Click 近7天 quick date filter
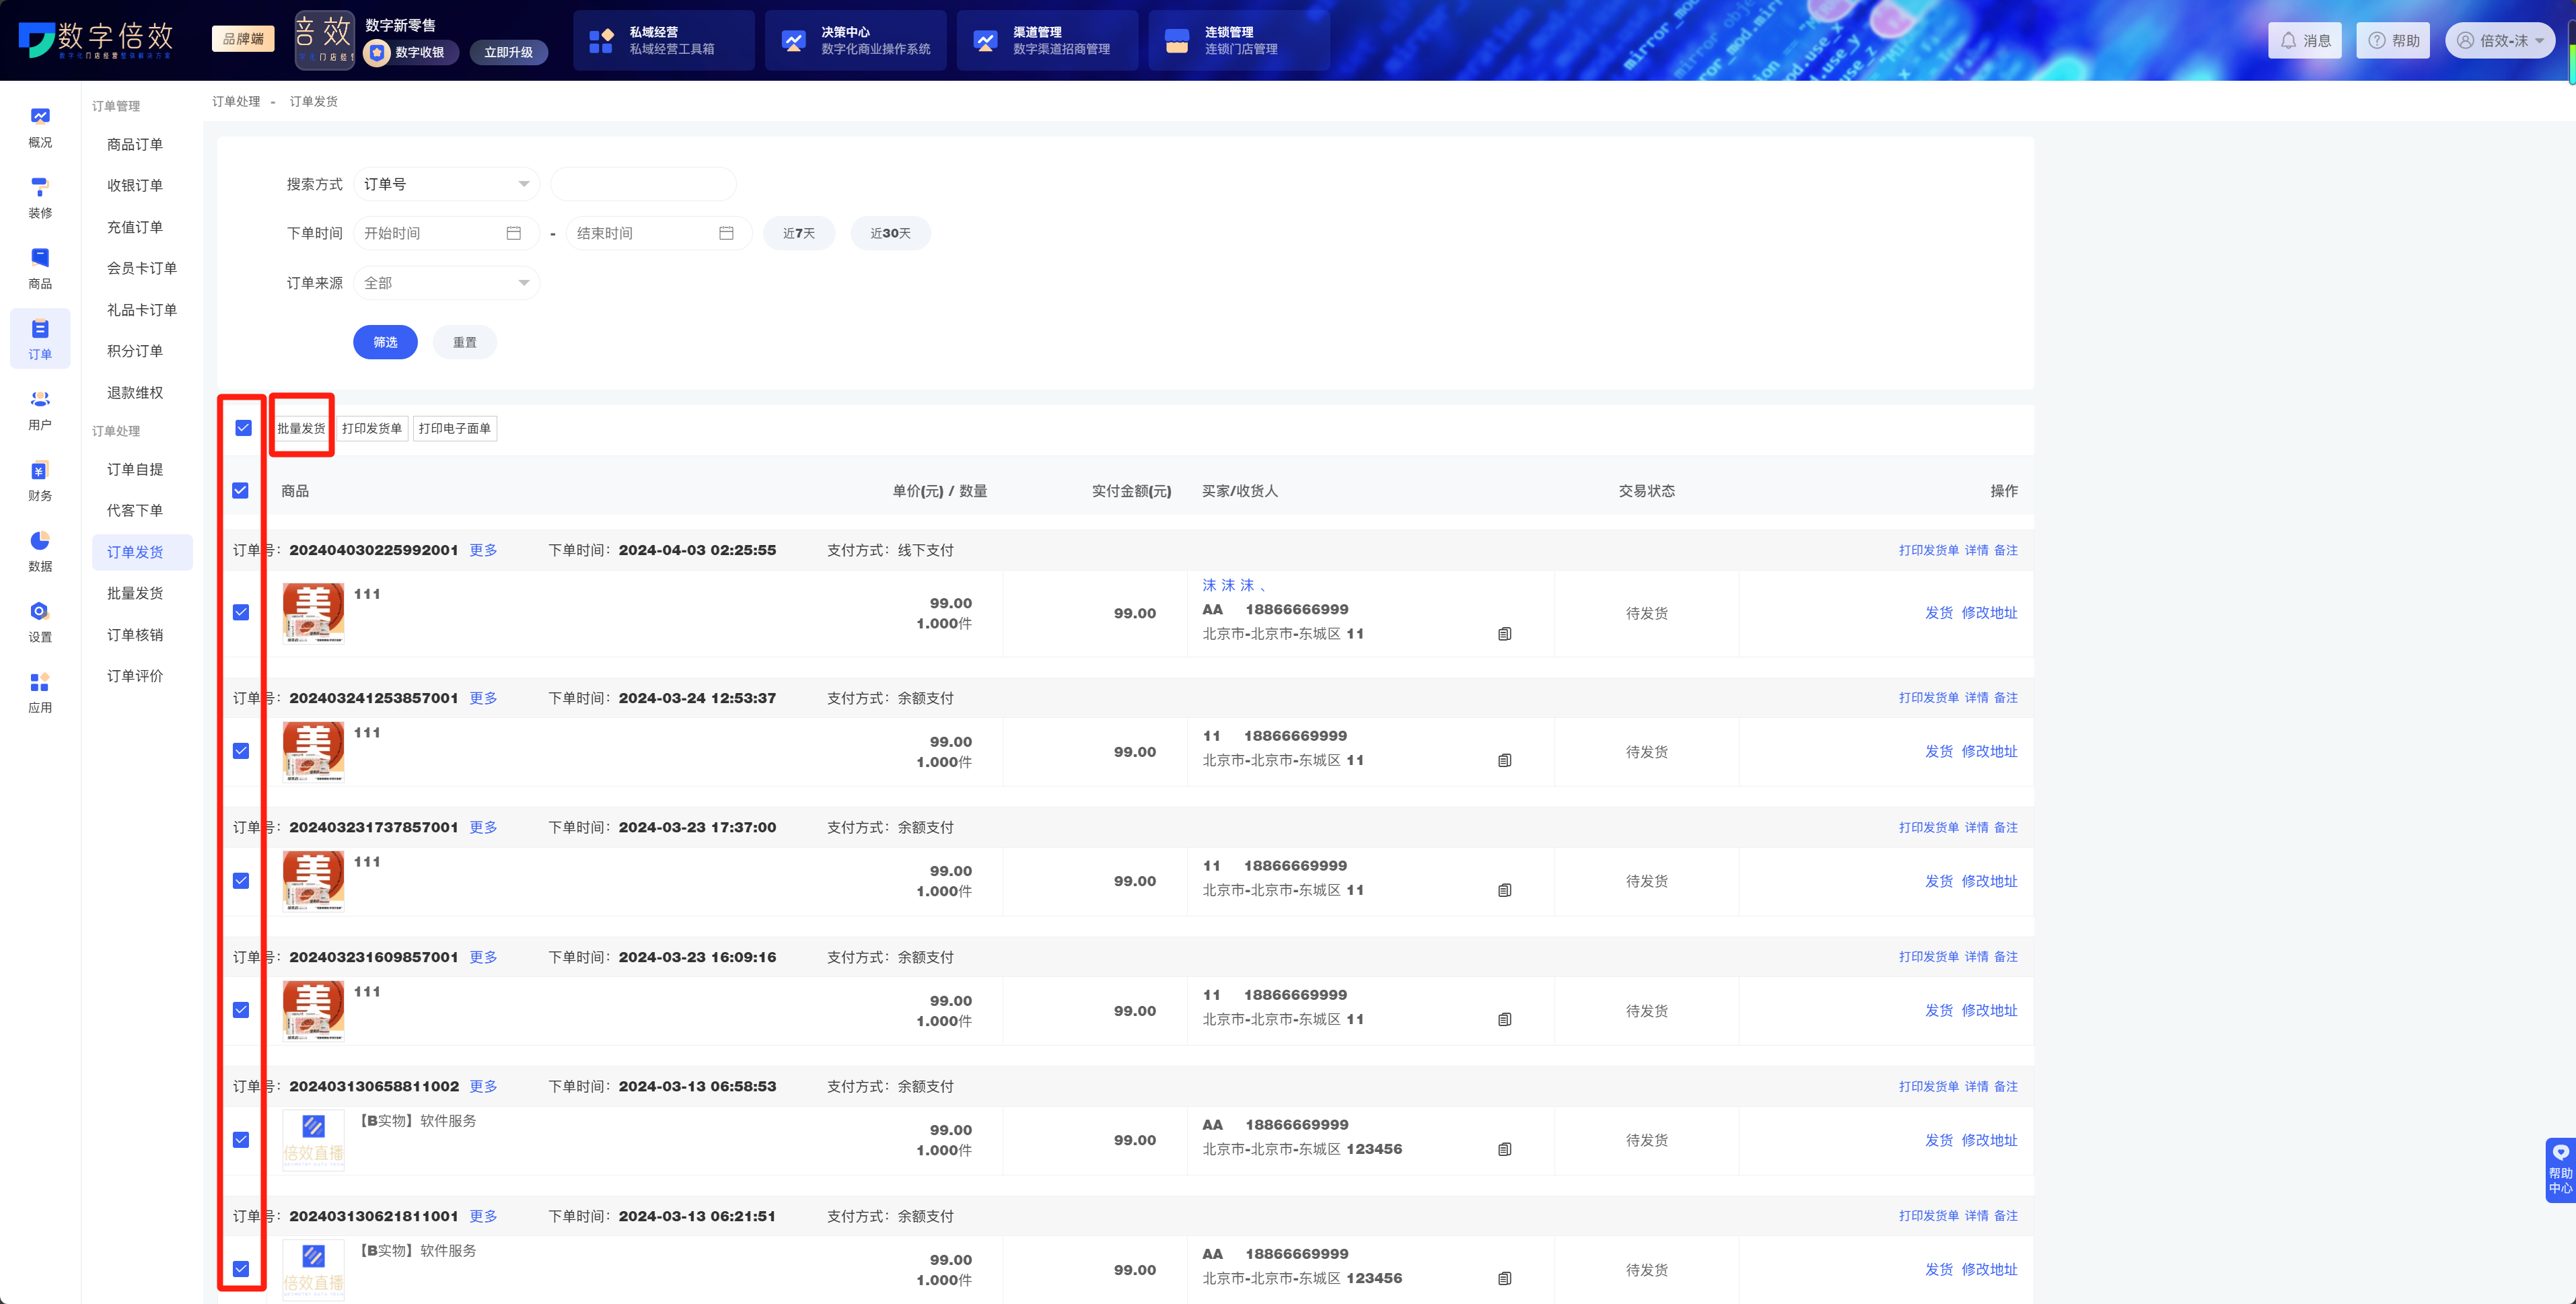 point(799,233)
